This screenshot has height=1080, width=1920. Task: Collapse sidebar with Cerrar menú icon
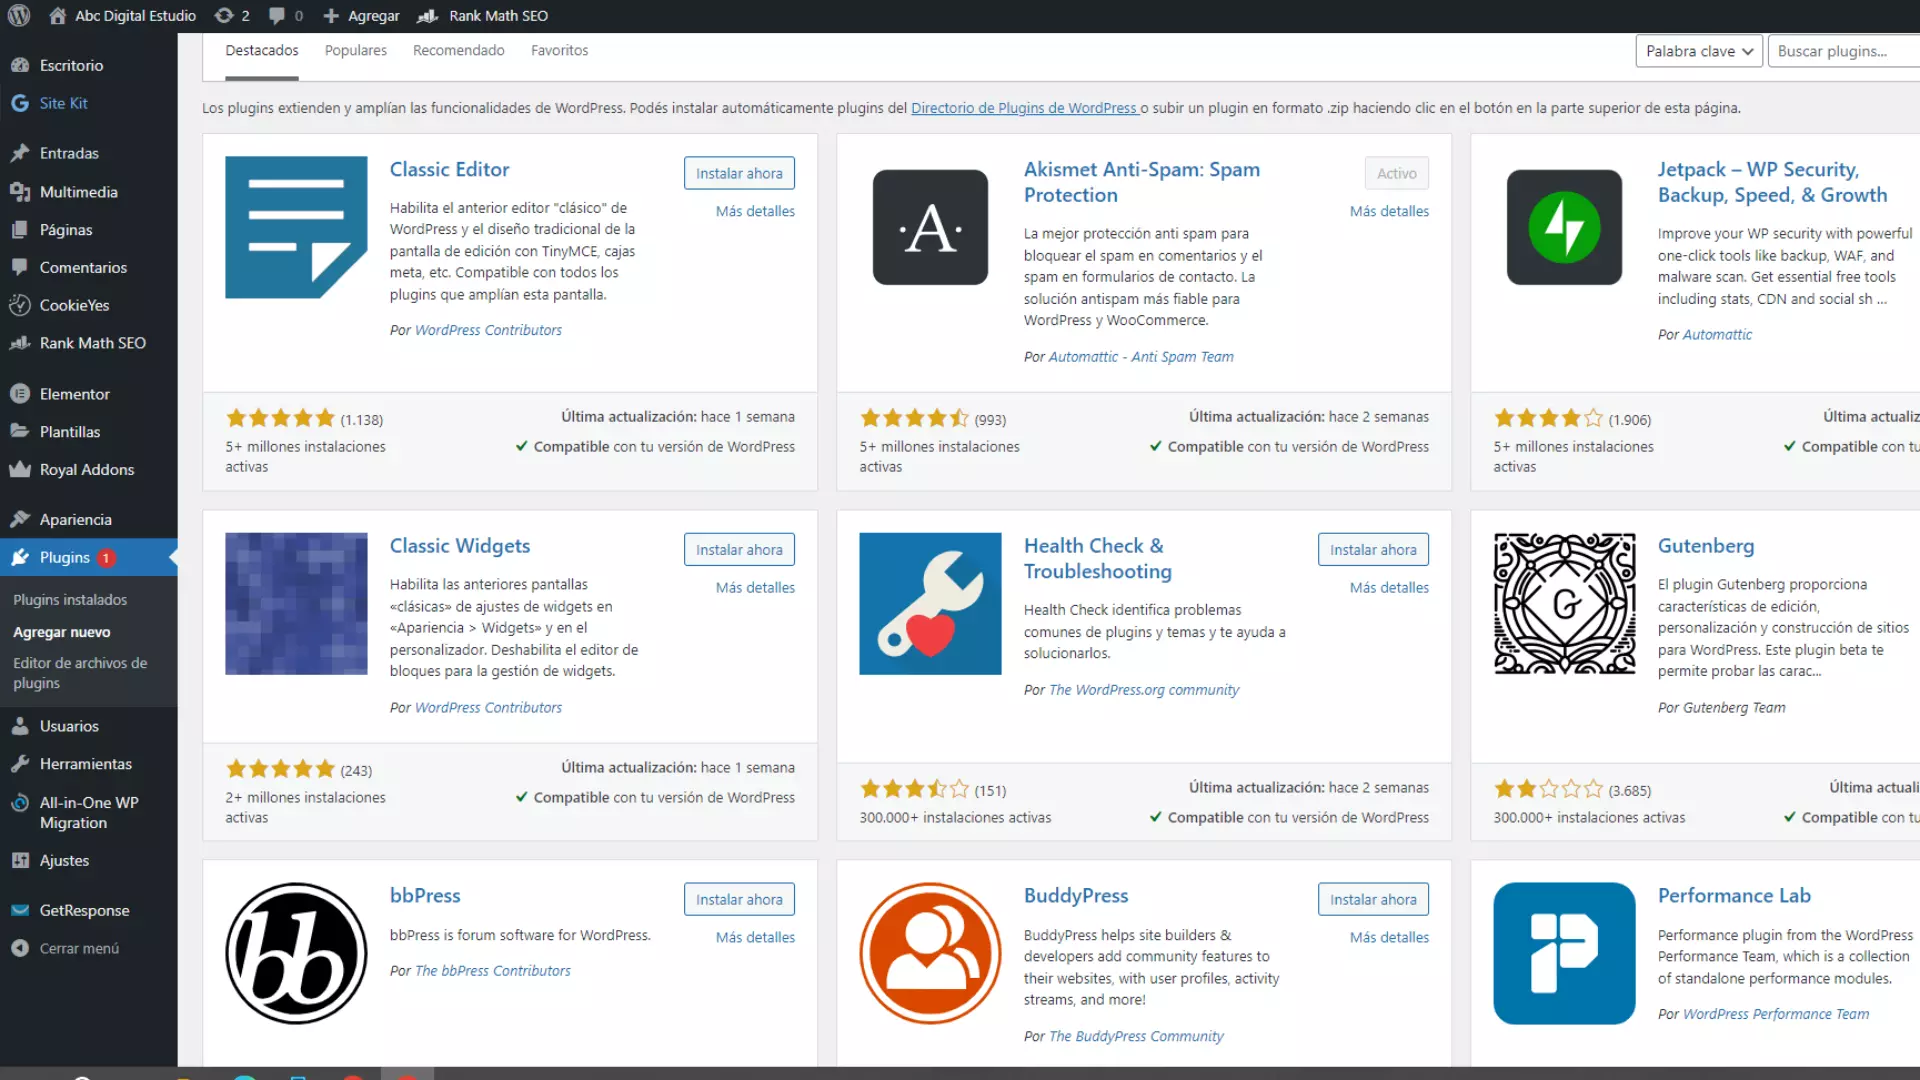20,948
